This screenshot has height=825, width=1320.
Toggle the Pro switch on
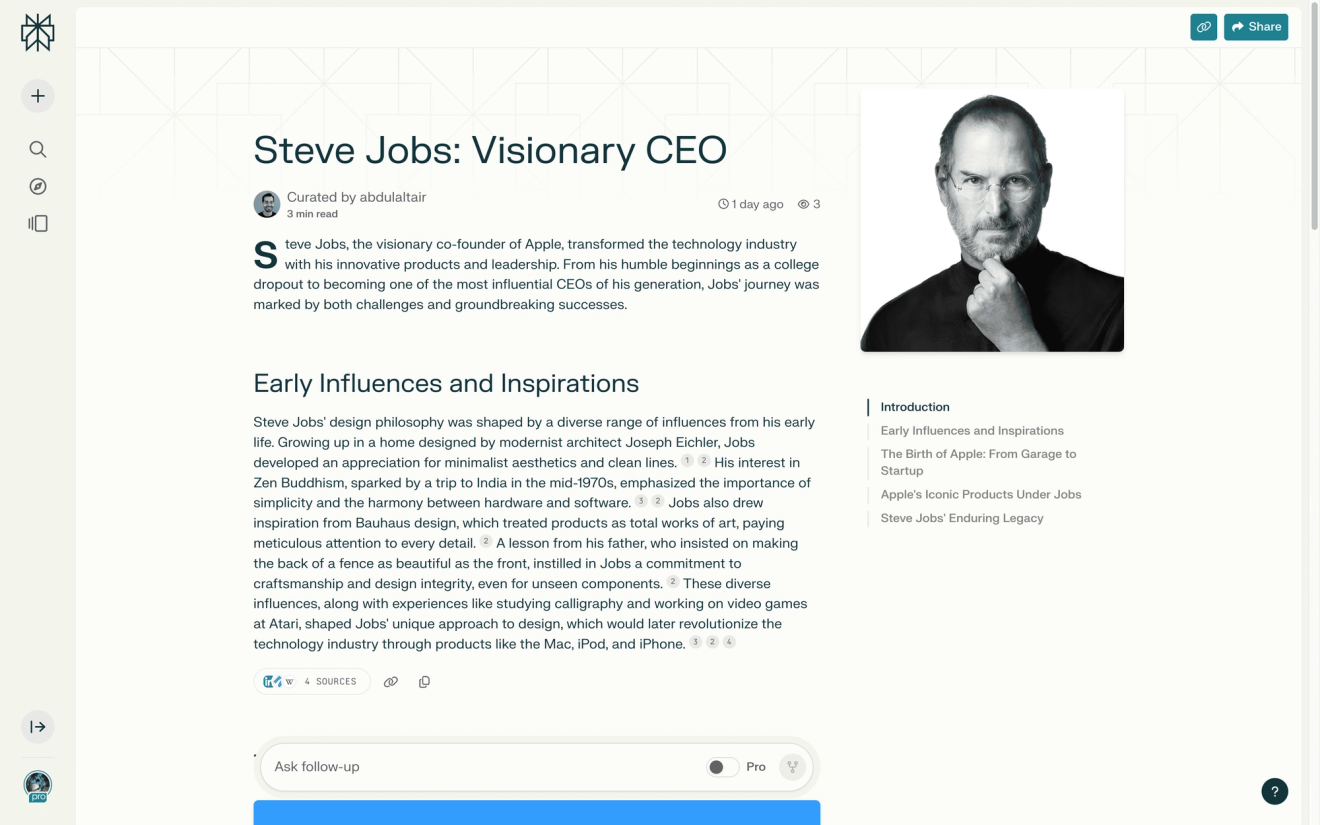[x=722, y=767]
